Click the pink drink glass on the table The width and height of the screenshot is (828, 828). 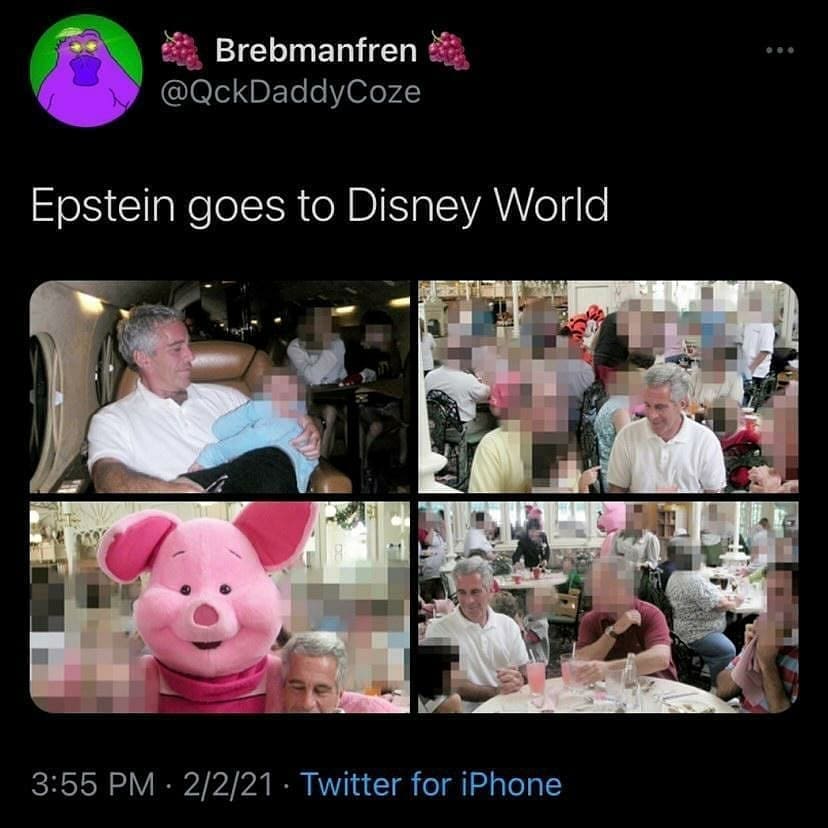click(x=535, y=678)
